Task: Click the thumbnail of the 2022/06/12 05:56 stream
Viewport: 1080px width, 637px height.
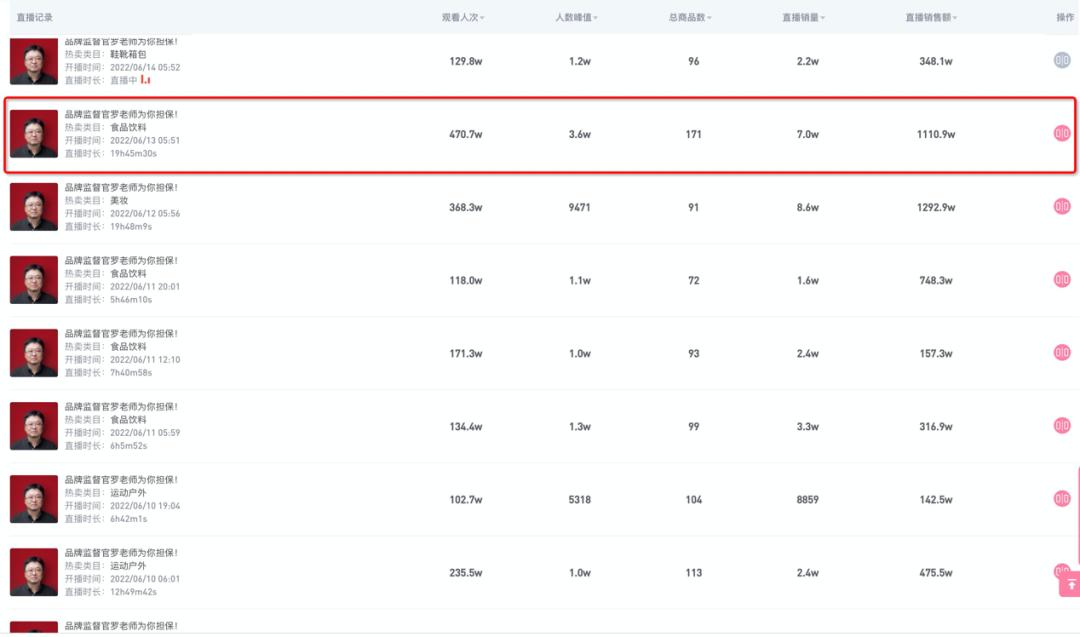Action: pyautogui.click(x=34, y=206)
